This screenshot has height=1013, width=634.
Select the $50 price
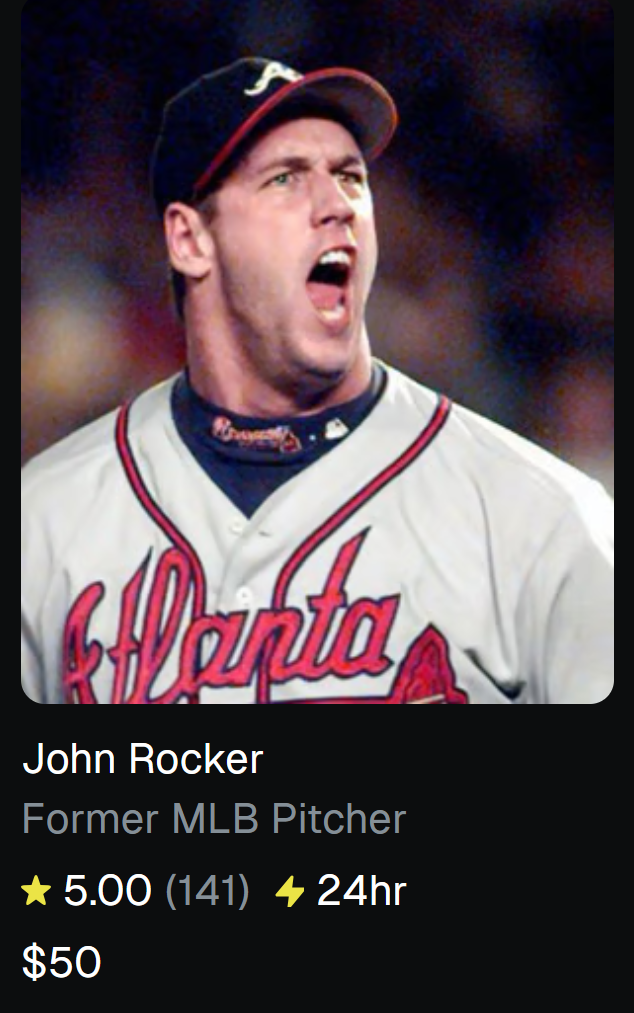pos(61,962)
